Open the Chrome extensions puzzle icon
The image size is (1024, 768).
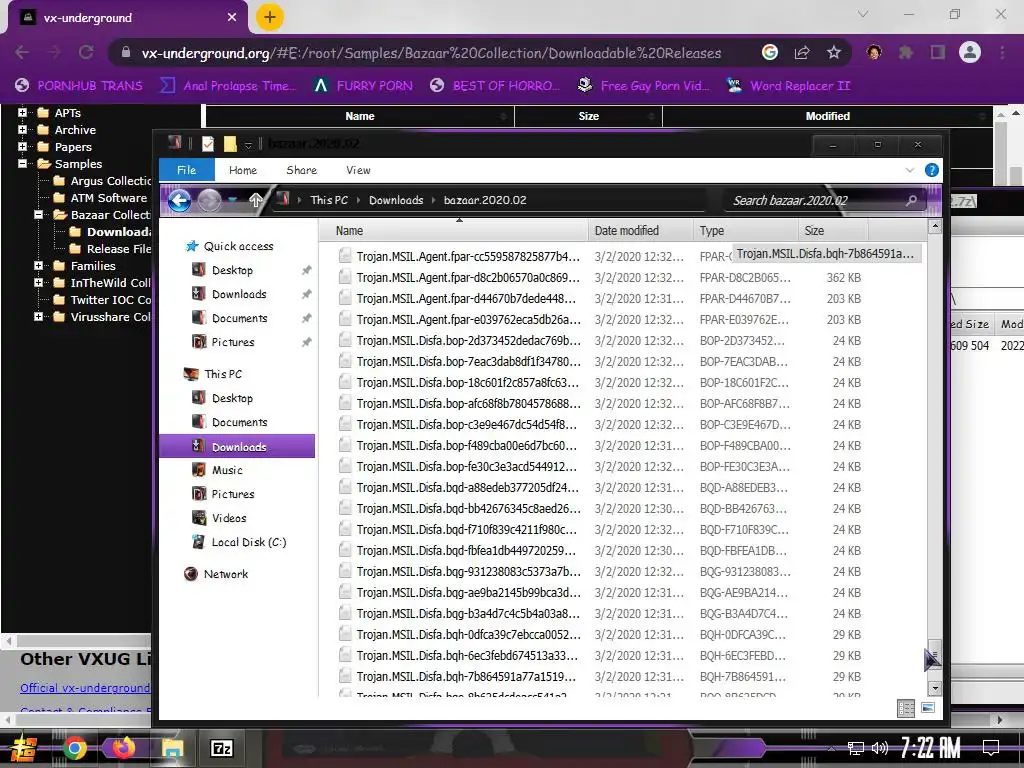(x=906, y=52)
